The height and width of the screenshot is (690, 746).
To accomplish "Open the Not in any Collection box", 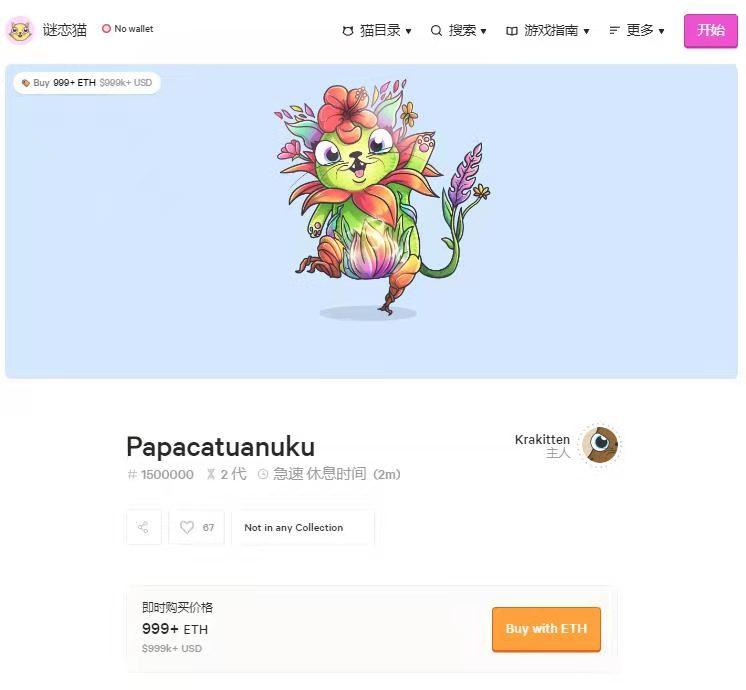I will click(x=303, y=527).
